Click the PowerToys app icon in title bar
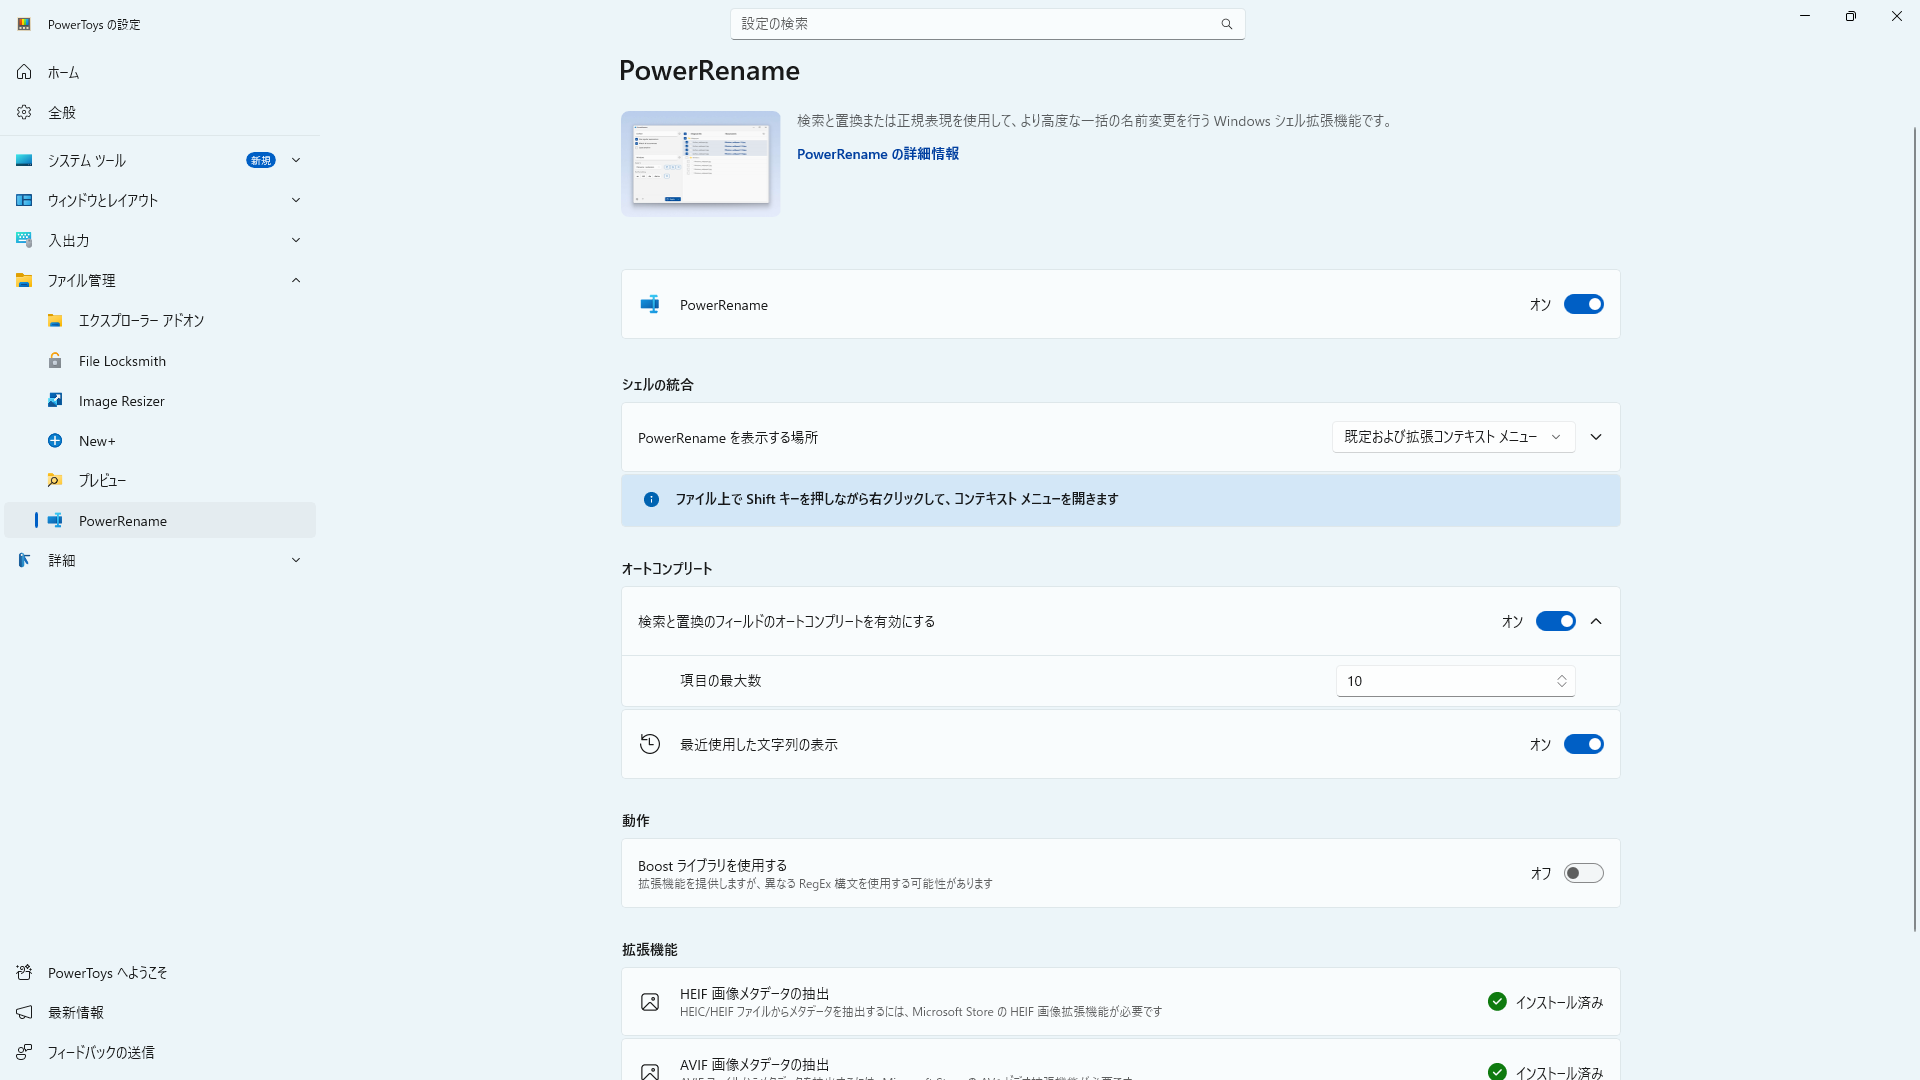This screenshot has width=1920, height=1080. point(24,24)
